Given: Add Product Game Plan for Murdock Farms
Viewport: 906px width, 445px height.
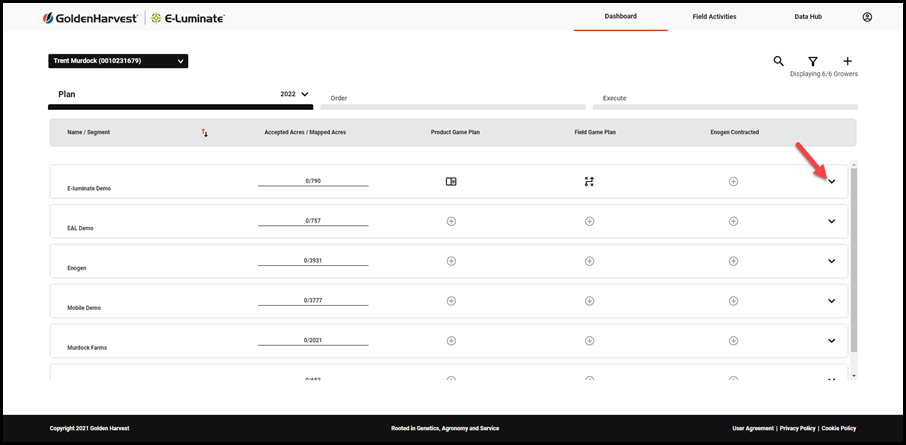Looking at the screenshot, I should [x=451, y=341].
